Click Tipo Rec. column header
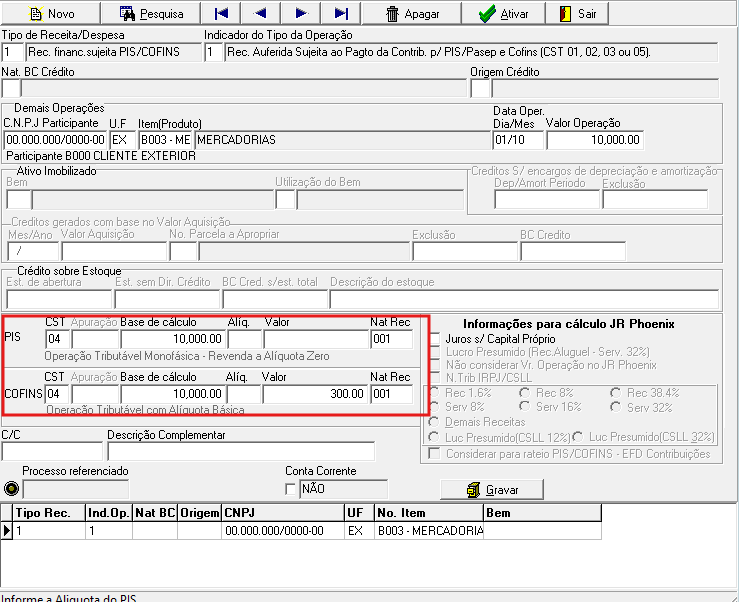Viewport: 739px width, 602px height. [49, 513]
